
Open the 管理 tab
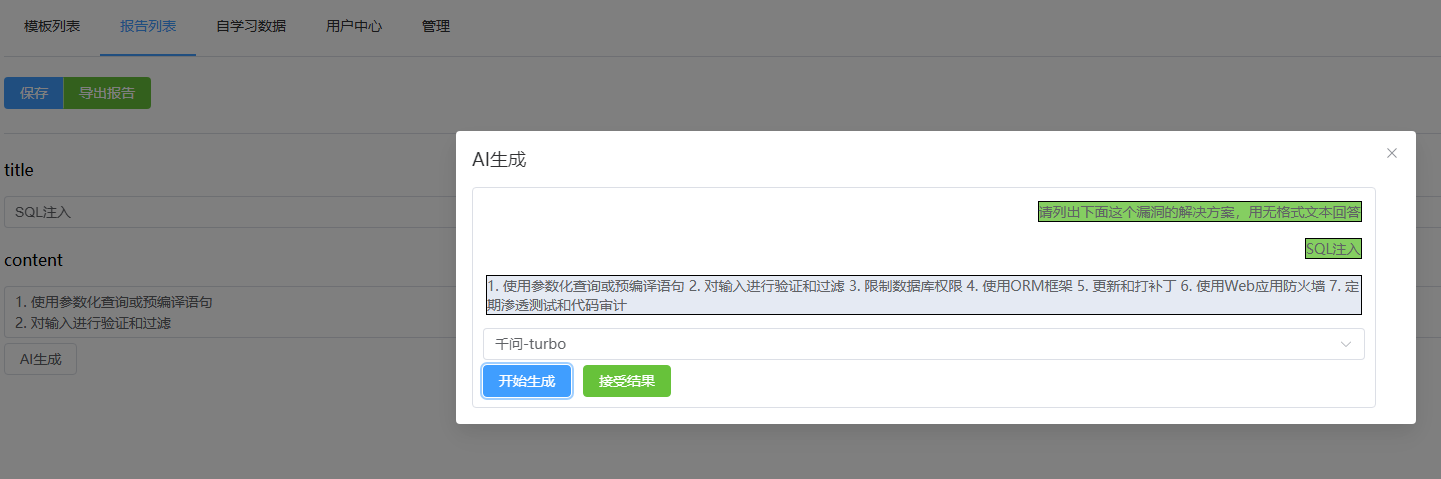(436, 27)
